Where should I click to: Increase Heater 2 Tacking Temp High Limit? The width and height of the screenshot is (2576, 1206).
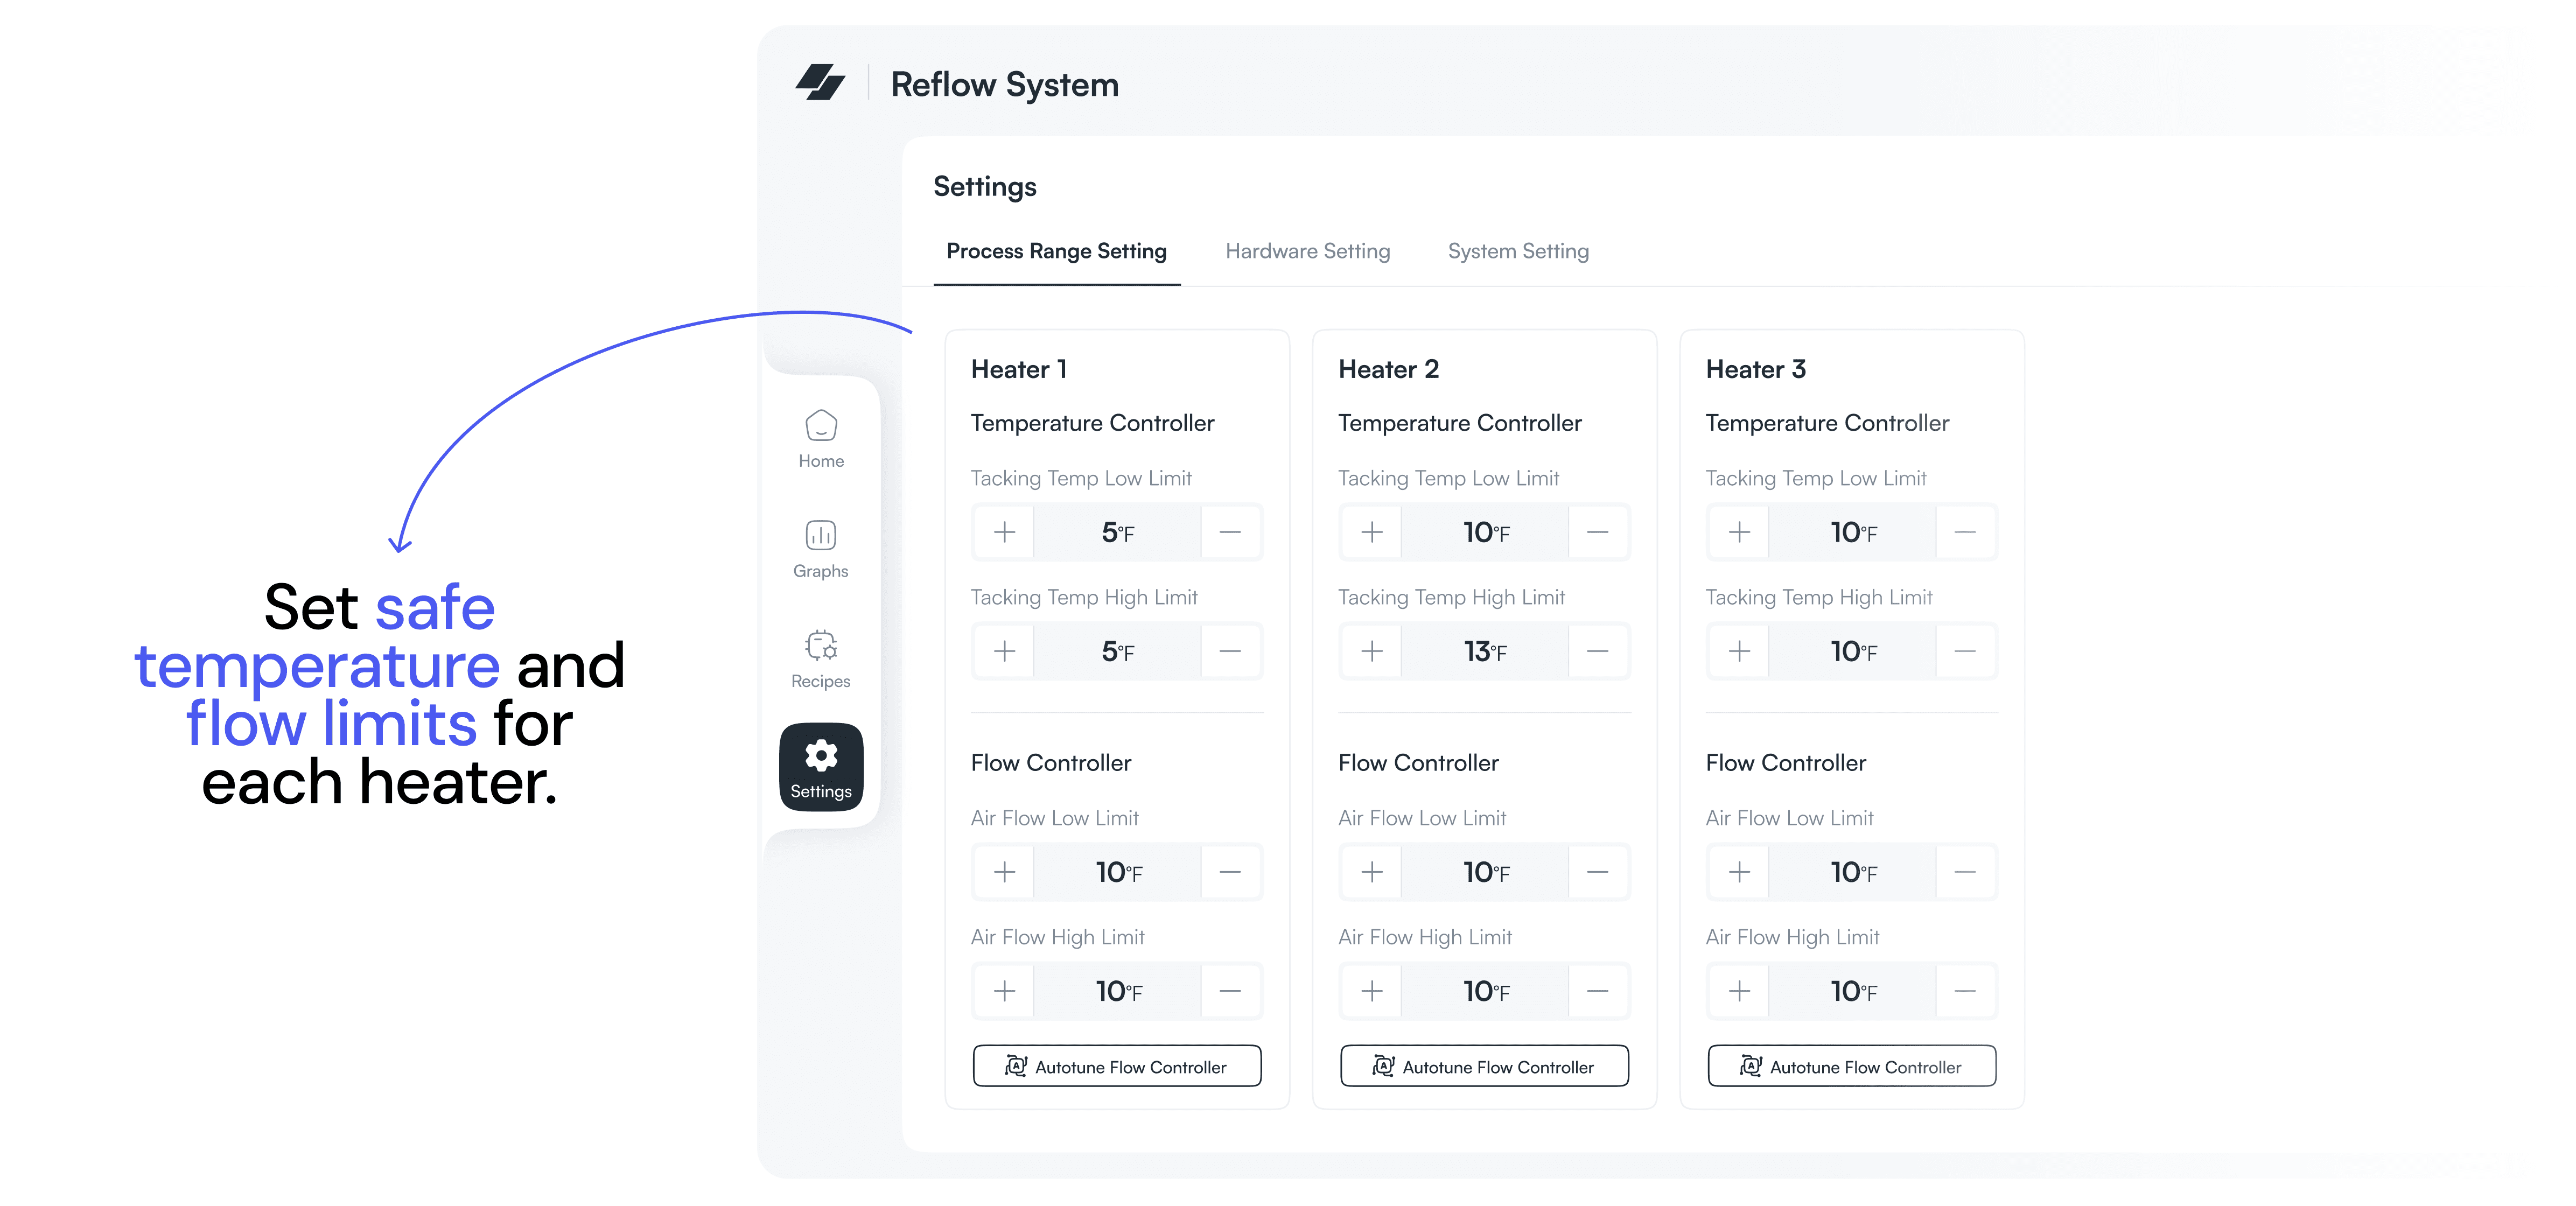click(x=1372, y=651)
